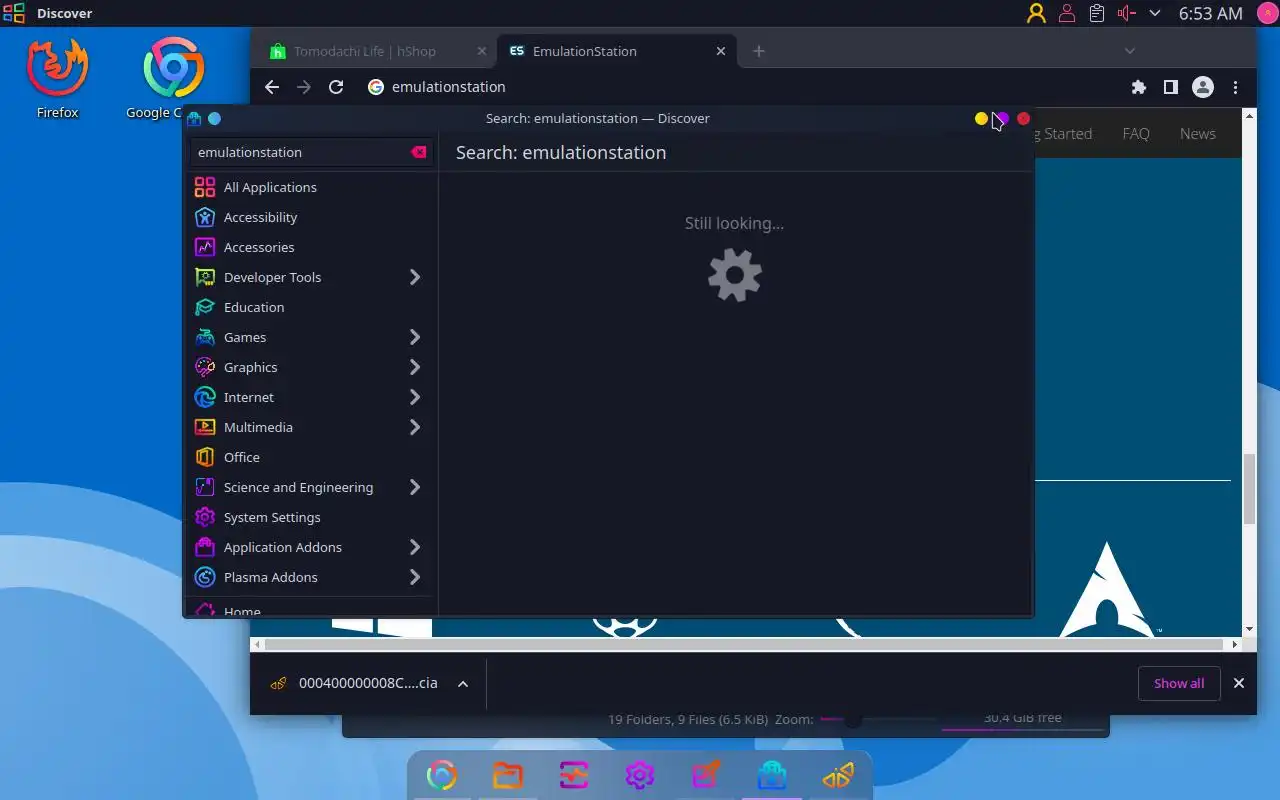This screenshot has height=800, width=1280.
Task: Open the Internet category
Action: [x=311, y=397]
